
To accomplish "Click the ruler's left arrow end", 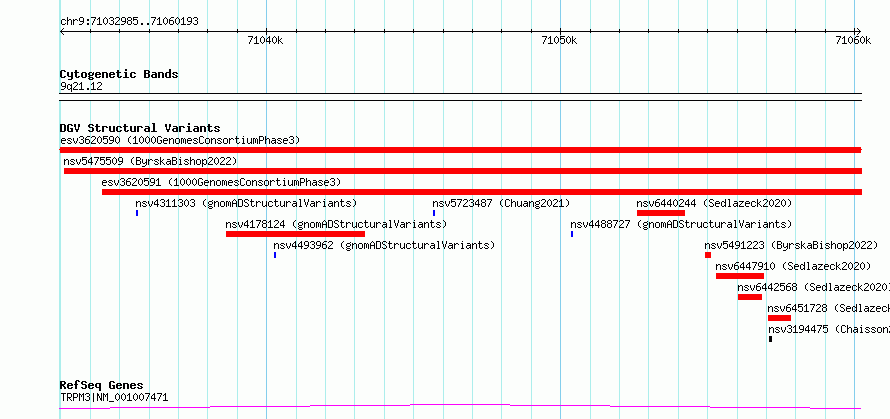I will click(62, 31).
